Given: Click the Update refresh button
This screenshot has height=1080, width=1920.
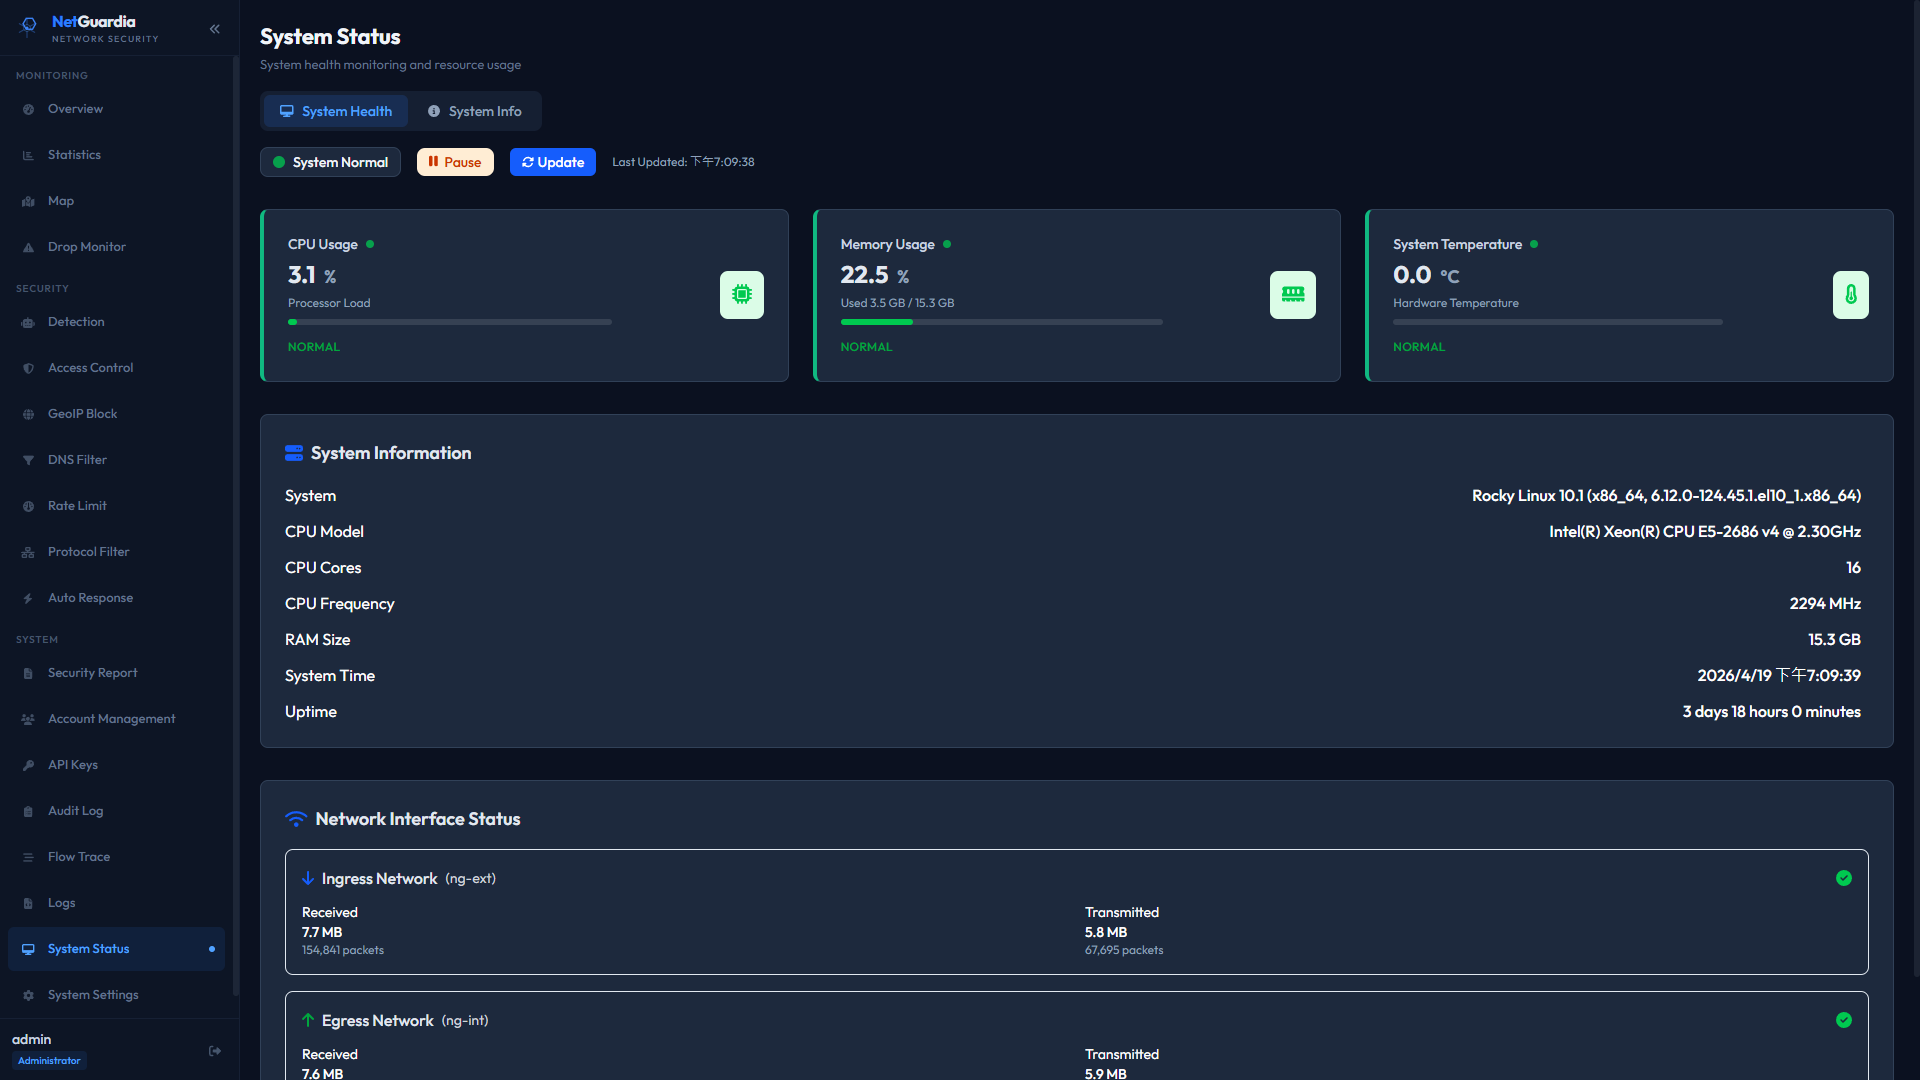Looking at the screenshot, I should (553, 162).
